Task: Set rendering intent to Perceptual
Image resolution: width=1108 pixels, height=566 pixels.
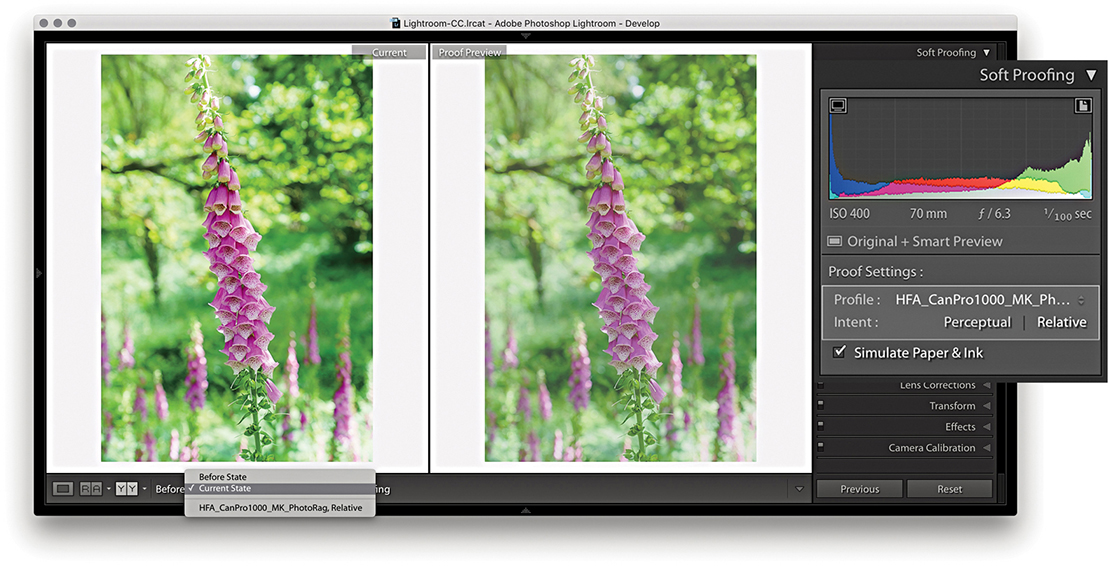Action: click(x=977, y=322)
